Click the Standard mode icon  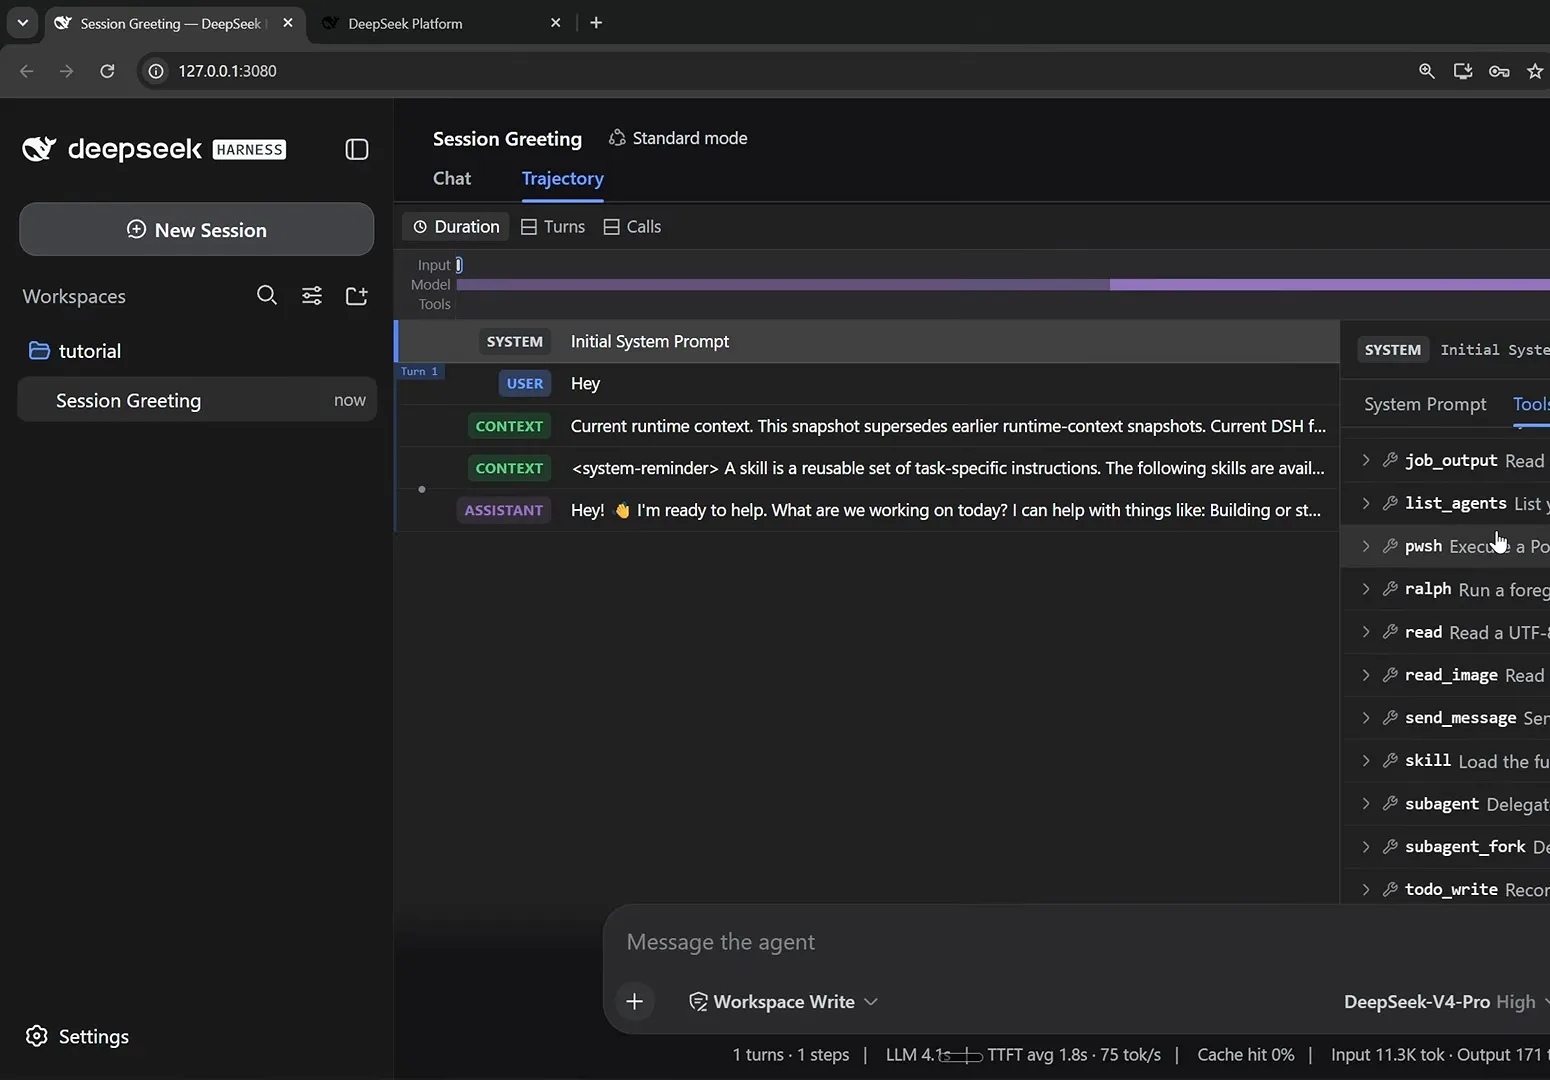[x=617, y=138]
